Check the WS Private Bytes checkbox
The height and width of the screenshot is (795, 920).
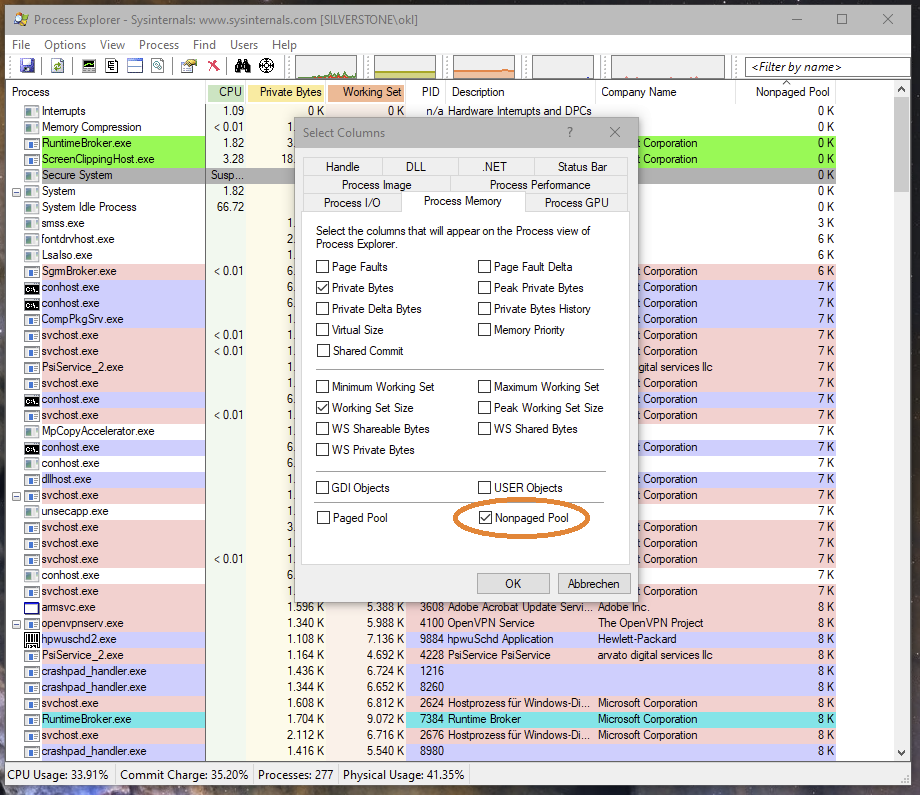[322, 450]
